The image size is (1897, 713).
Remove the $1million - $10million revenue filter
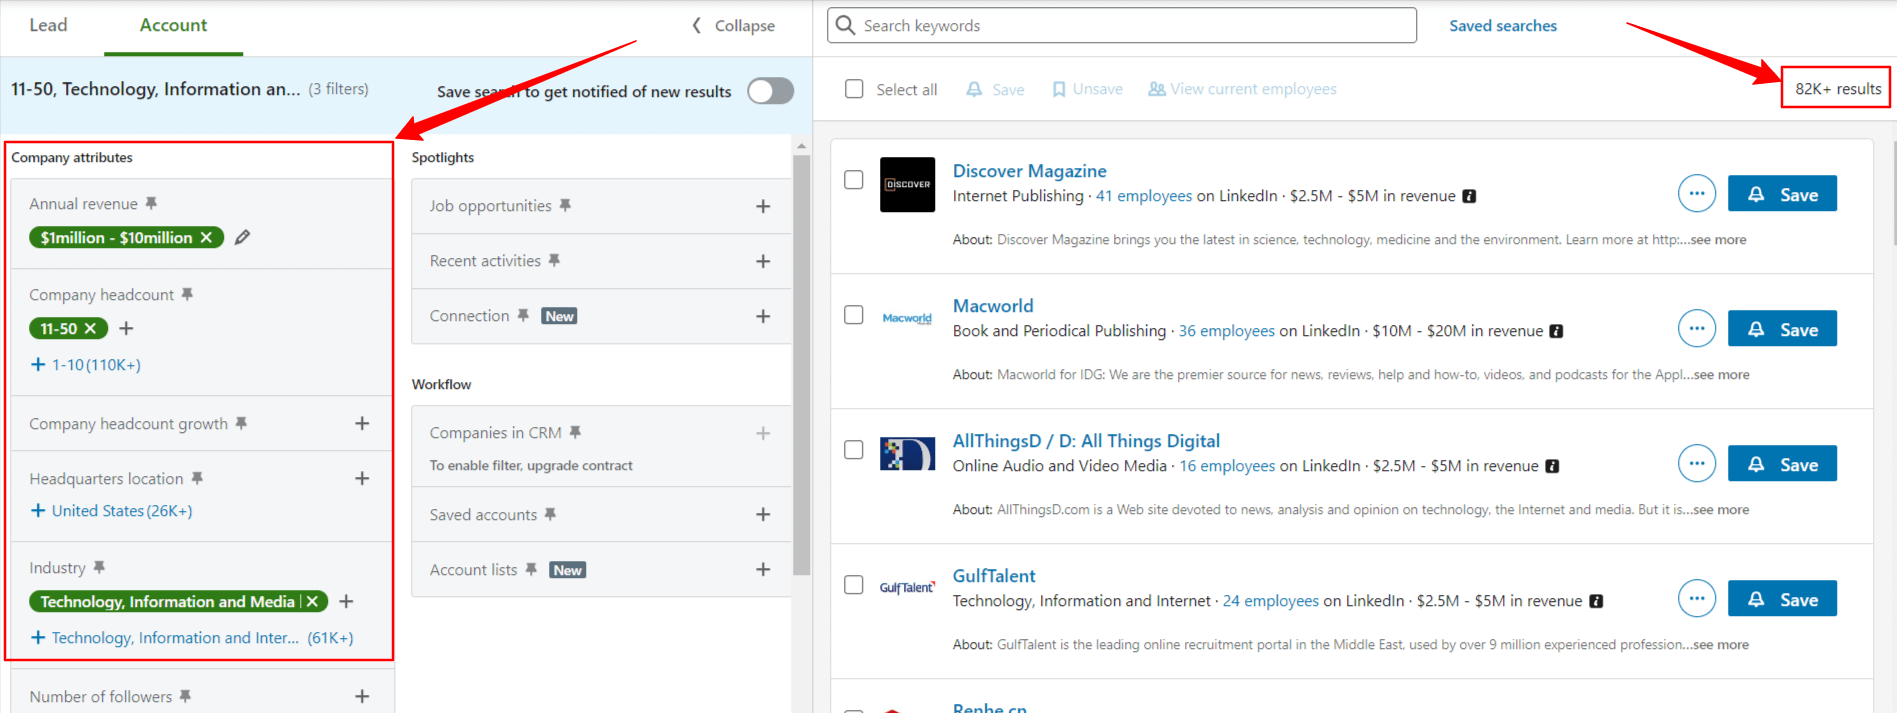click(206, 237)
